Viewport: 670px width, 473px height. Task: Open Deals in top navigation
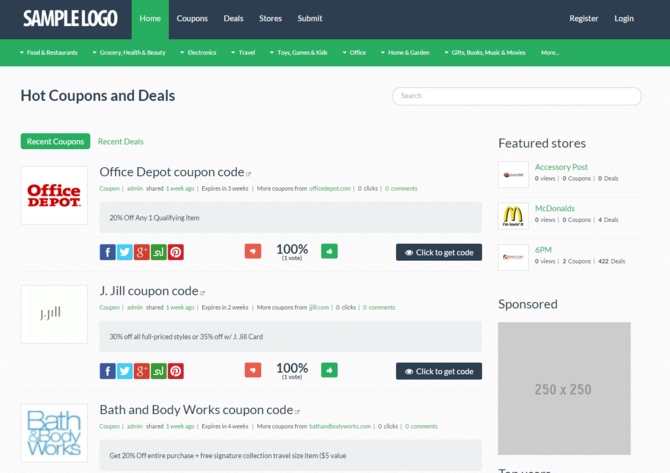233,19
